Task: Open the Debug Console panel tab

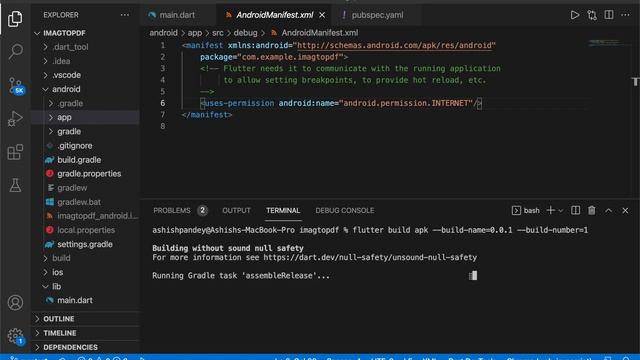Action: (x=344, y=210)
